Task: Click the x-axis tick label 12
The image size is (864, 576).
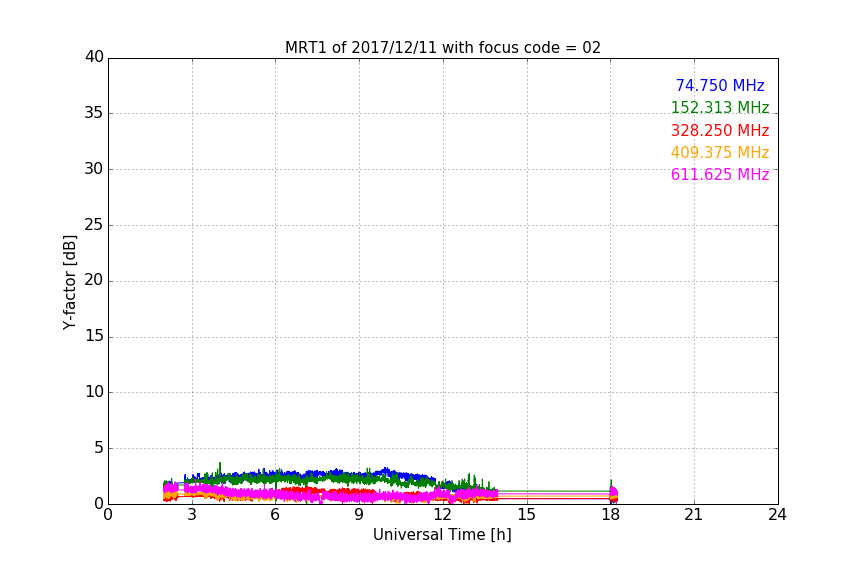Action: [442, 515]
